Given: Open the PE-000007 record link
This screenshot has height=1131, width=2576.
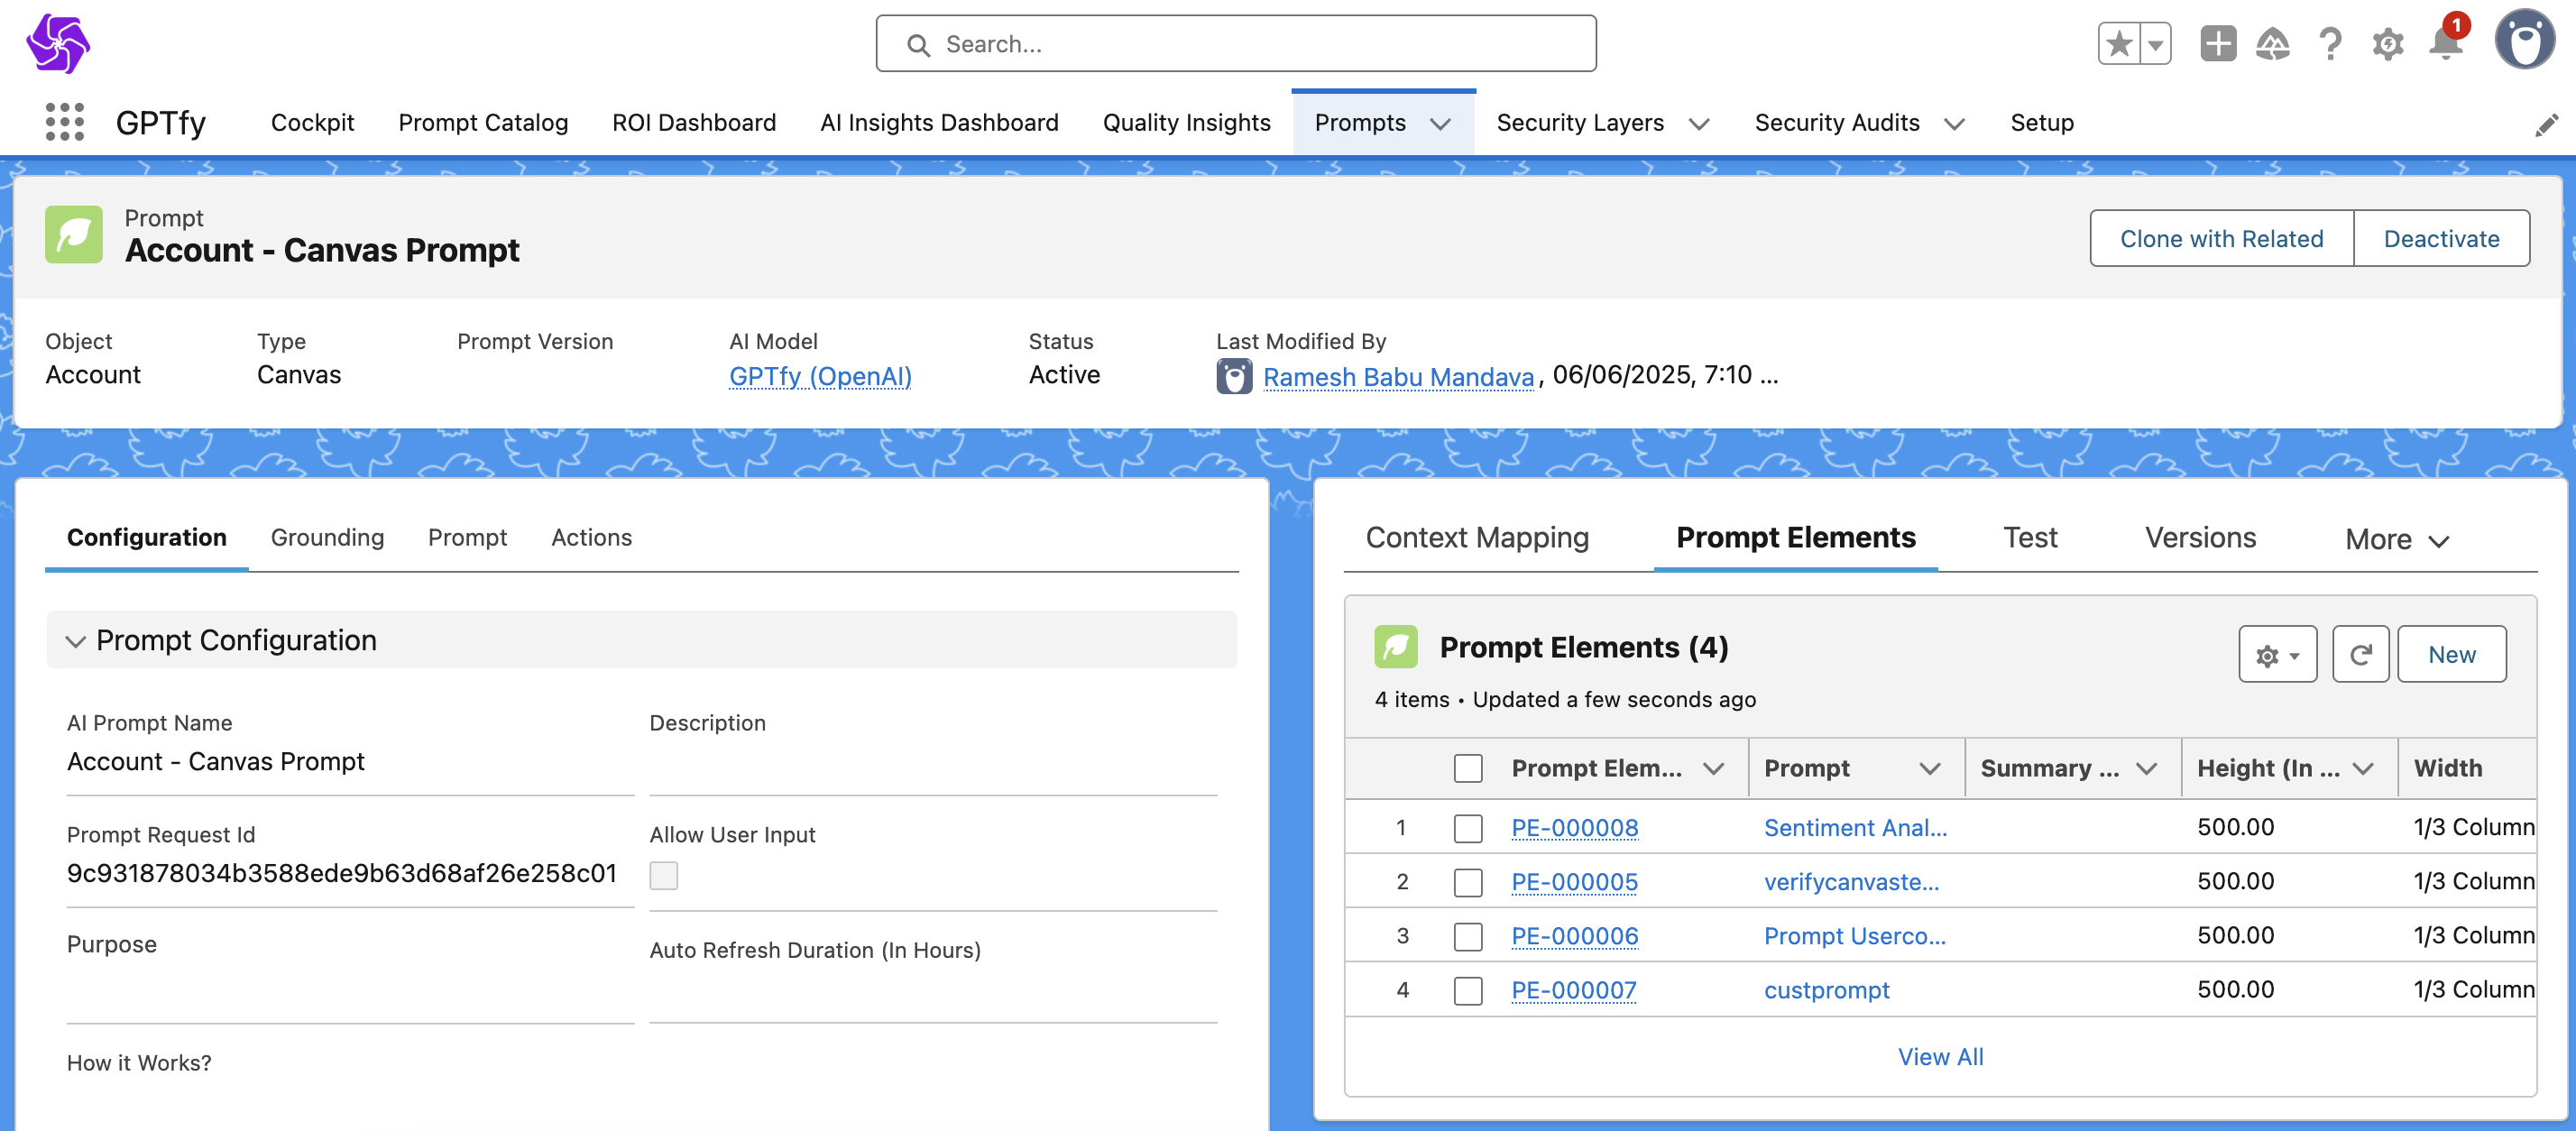Looking at the screenshot, I should (x=1573, y=990).
